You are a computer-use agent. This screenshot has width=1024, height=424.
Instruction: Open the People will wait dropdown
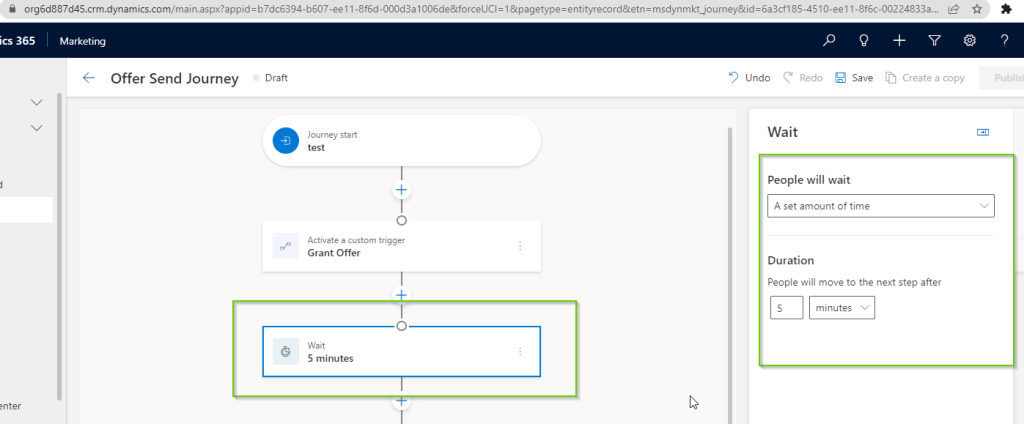coord(881,206)
